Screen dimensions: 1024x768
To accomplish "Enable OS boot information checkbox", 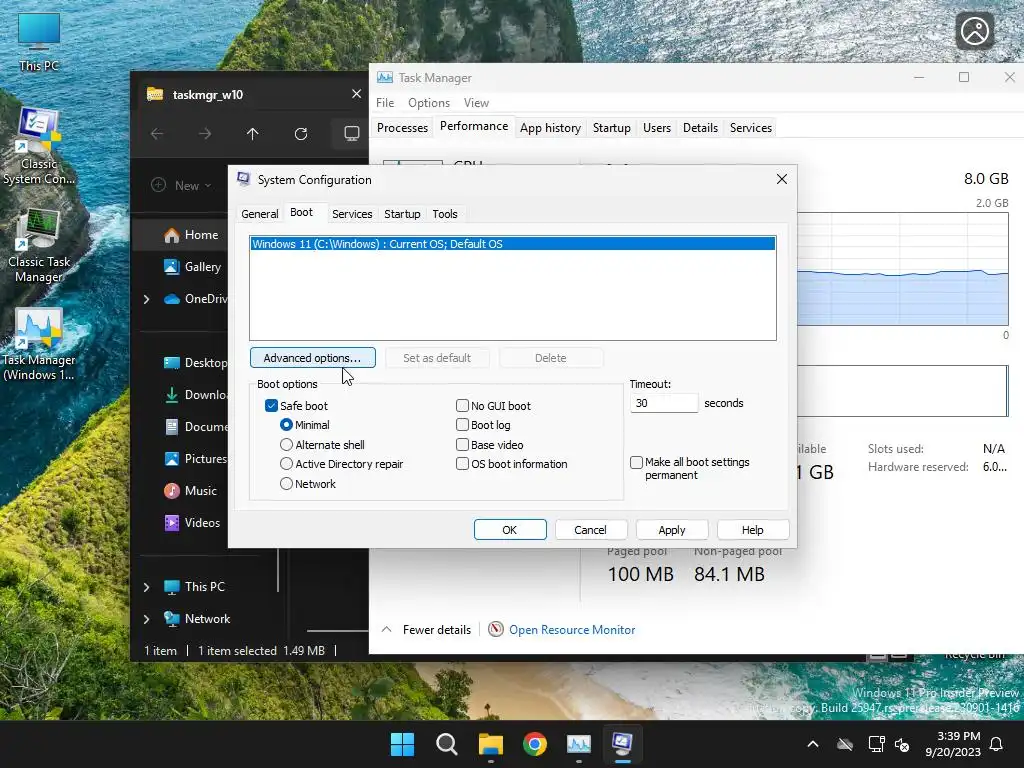I will click(462, 464).
